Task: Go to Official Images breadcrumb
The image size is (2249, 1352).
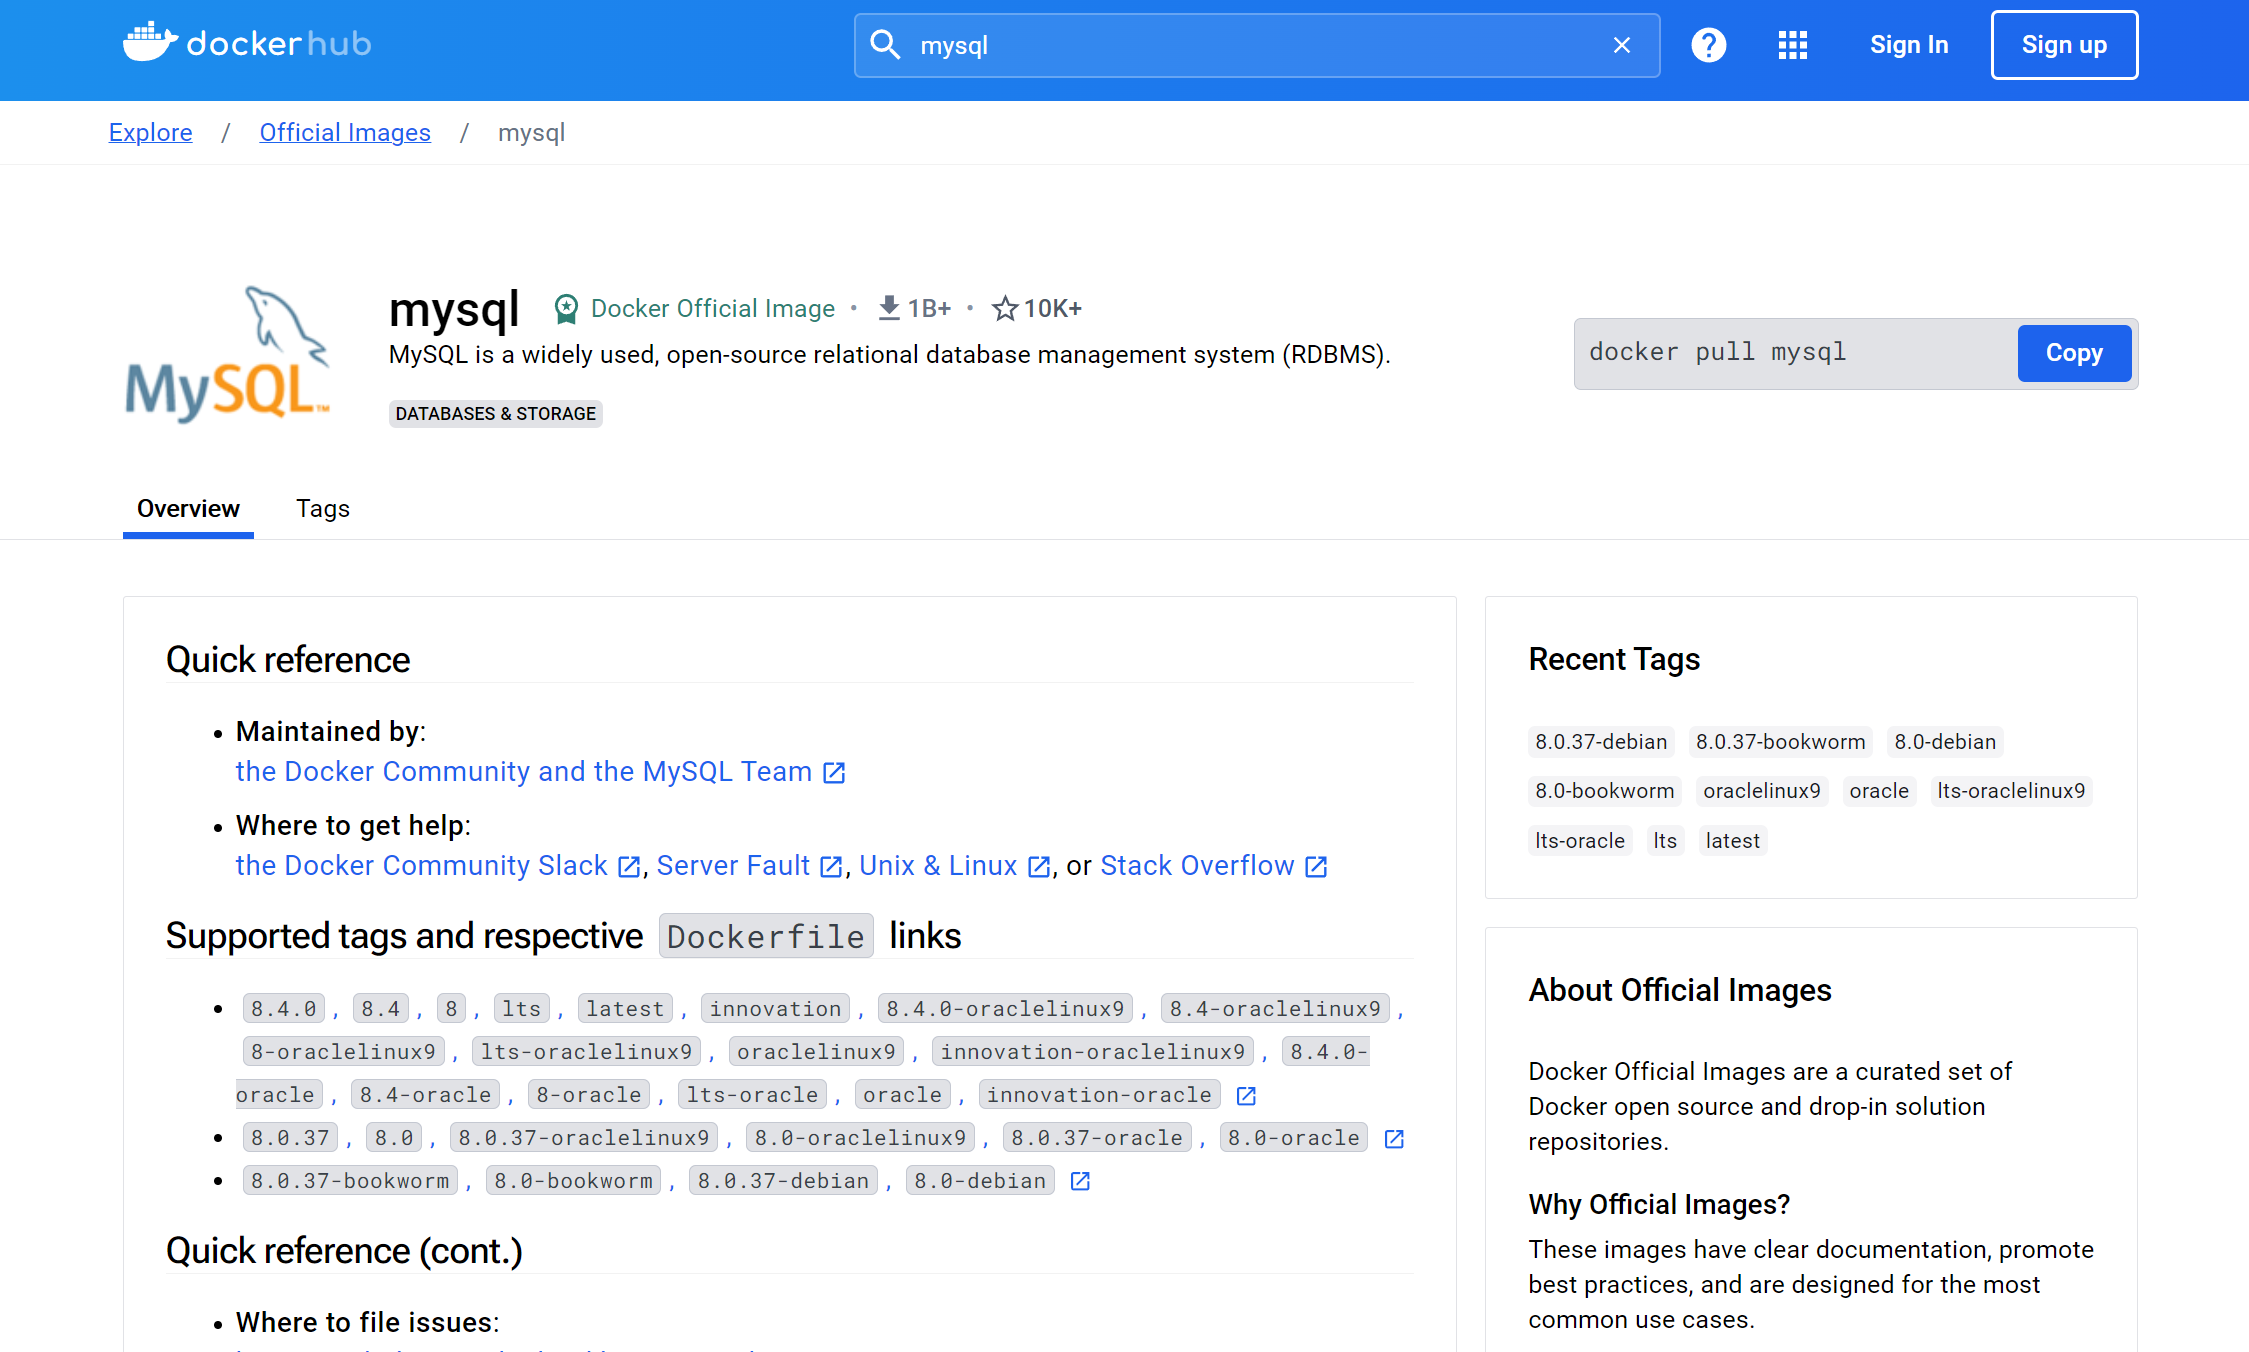Action: tap(345, 133)
